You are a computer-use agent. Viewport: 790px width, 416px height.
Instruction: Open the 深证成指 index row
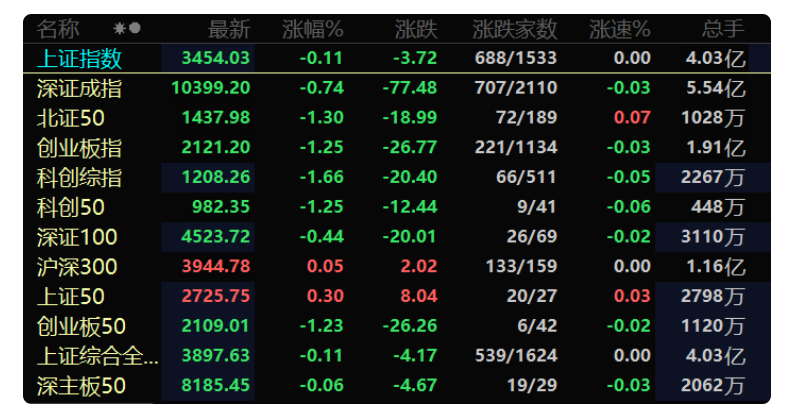[x=397, y=88]
